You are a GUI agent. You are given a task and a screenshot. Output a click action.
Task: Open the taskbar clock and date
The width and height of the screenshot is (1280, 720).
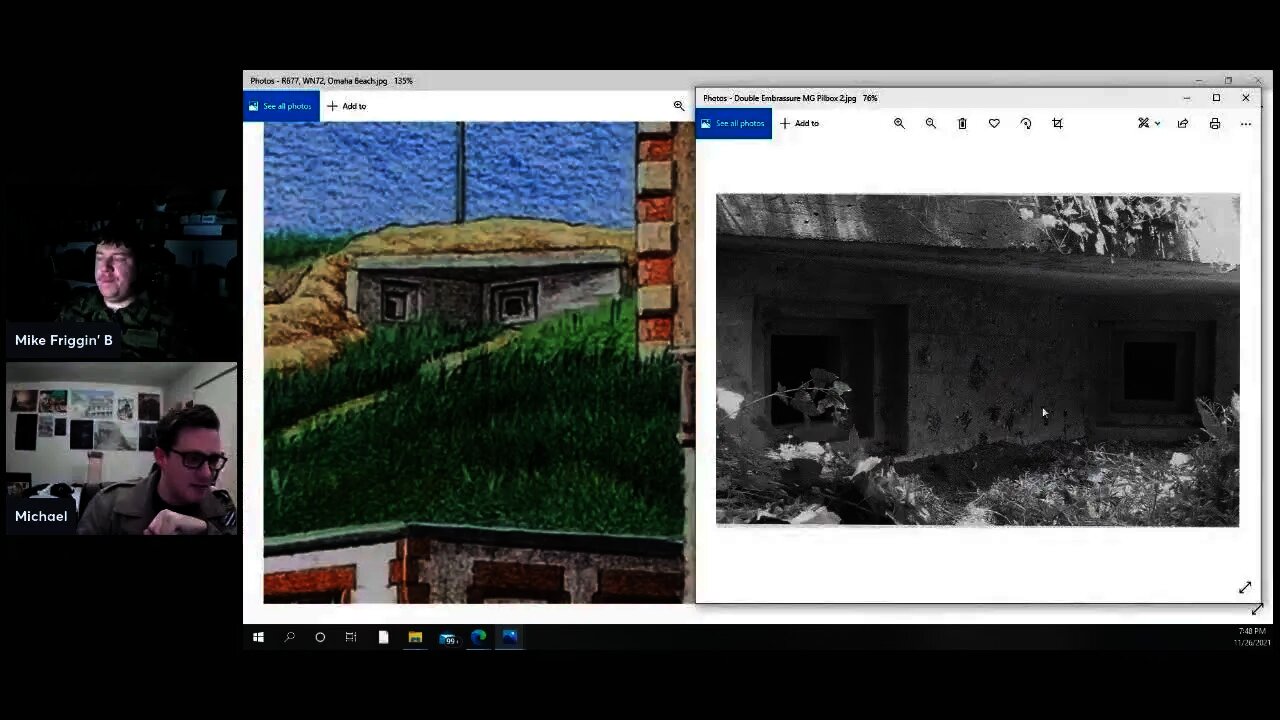pos(1252,637)
